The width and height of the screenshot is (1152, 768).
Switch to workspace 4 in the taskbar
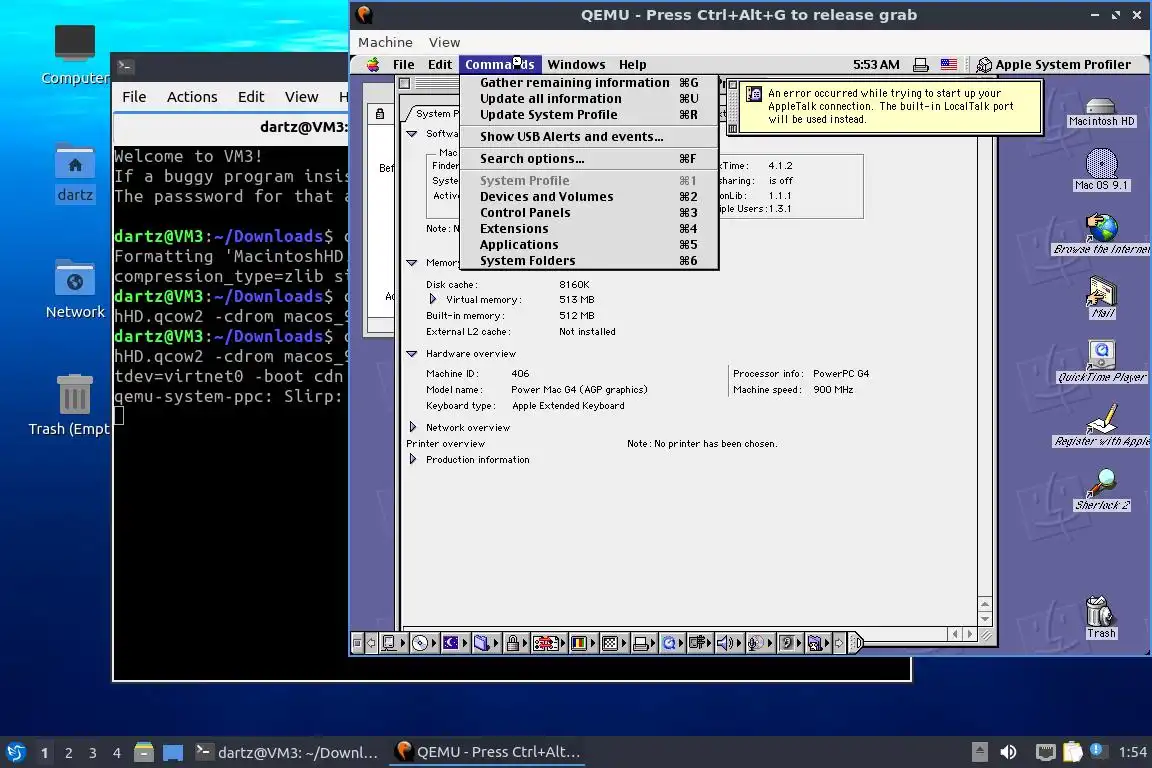coord(117,753)
